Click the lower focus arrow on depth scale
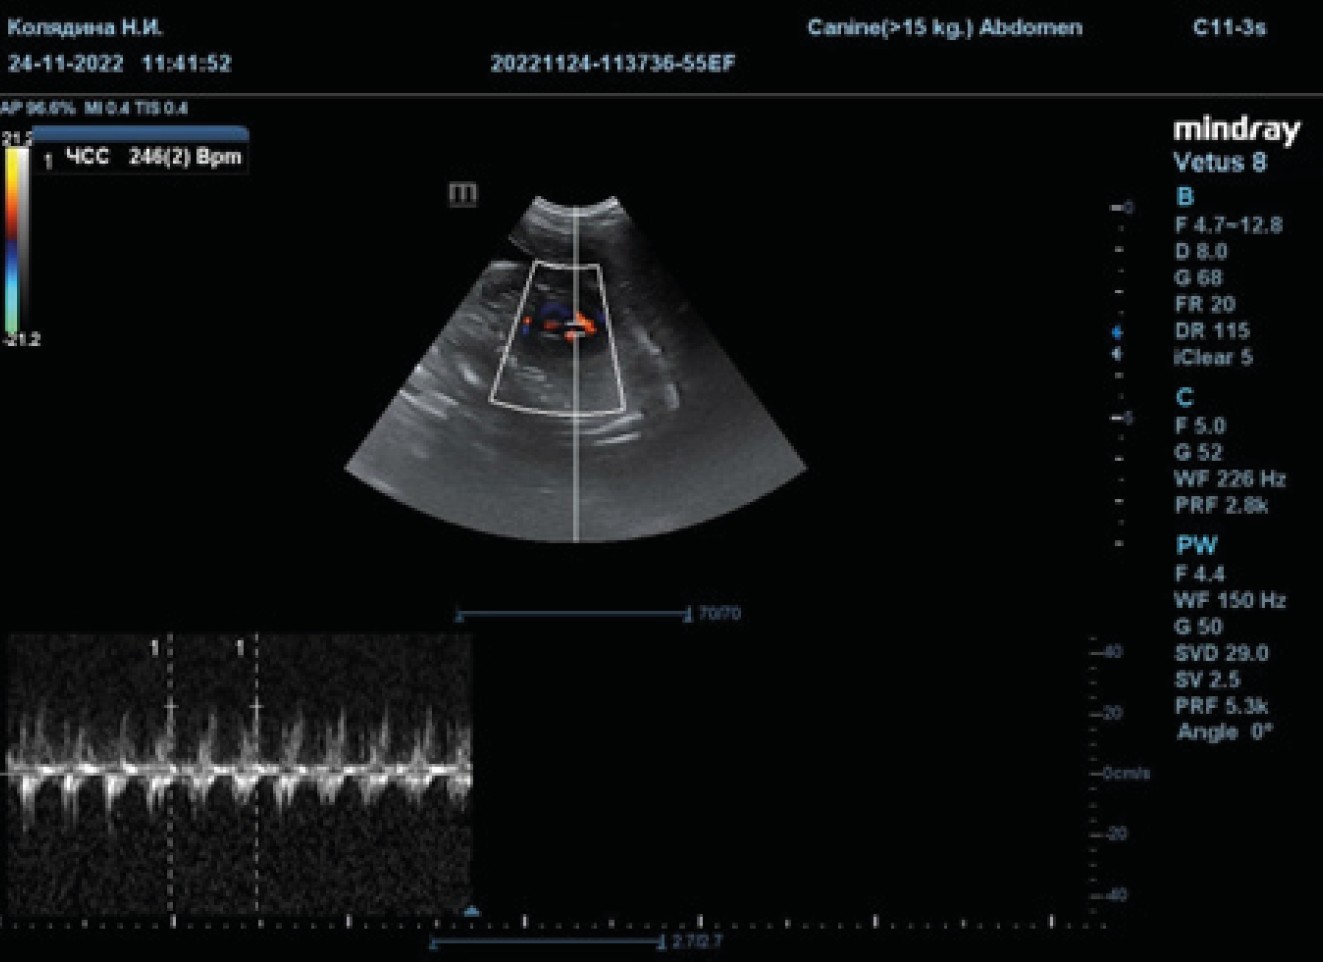This screenshot has height=962, width=1323. pyautogui.click(x=1117, y=354)
